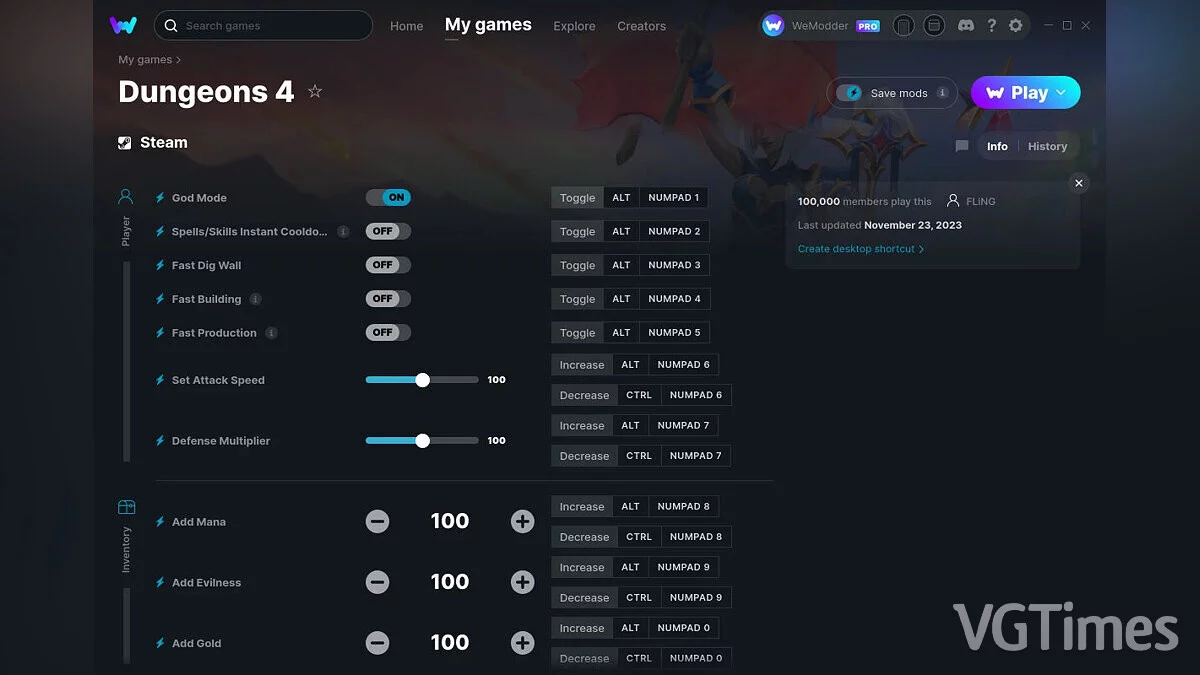Favorite Dungeons 4 with the star icon
Image resolution: width=1200 pixels, height=675 pixels.
pyautogui.click(x=315, y=92)
